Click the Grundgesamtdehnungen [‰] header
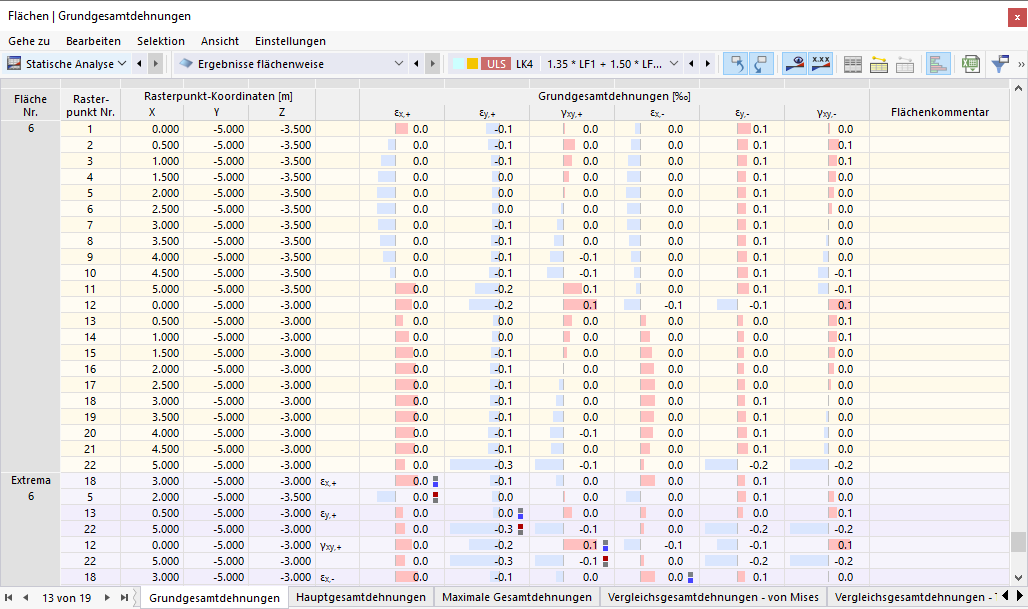Viewport: 1028px width, 609px height. click(614, 96)
